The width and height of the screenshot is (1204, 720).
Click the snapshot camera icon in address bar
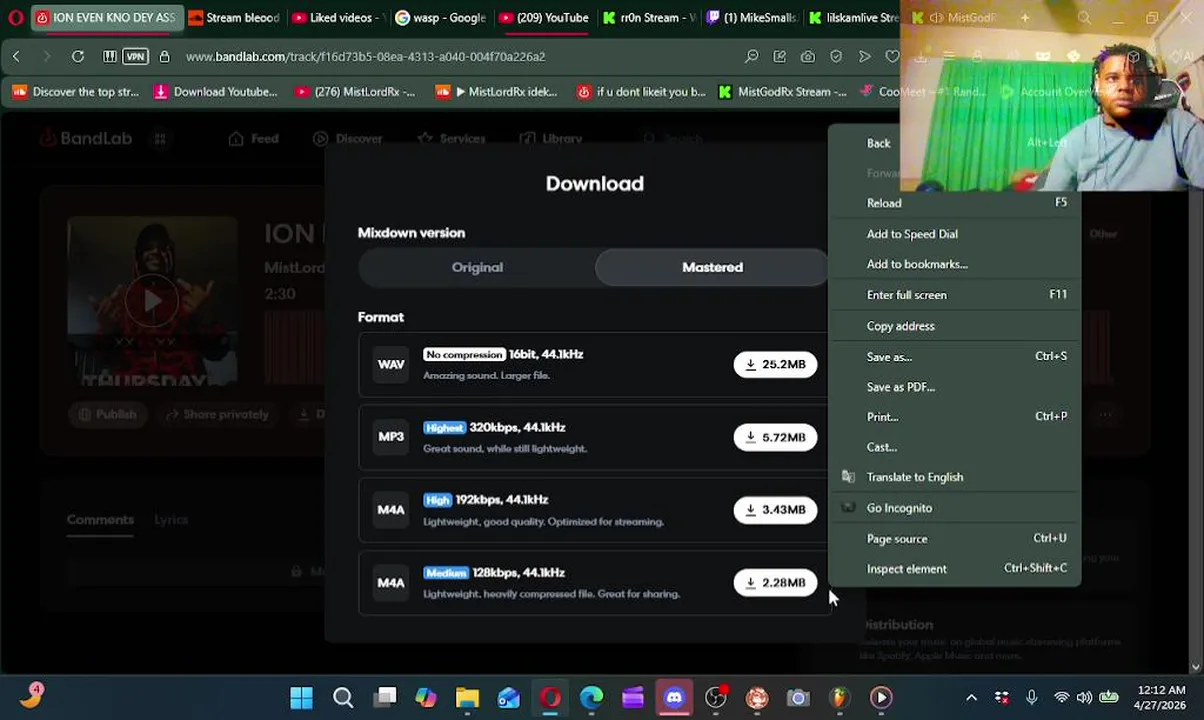(807, 57)
